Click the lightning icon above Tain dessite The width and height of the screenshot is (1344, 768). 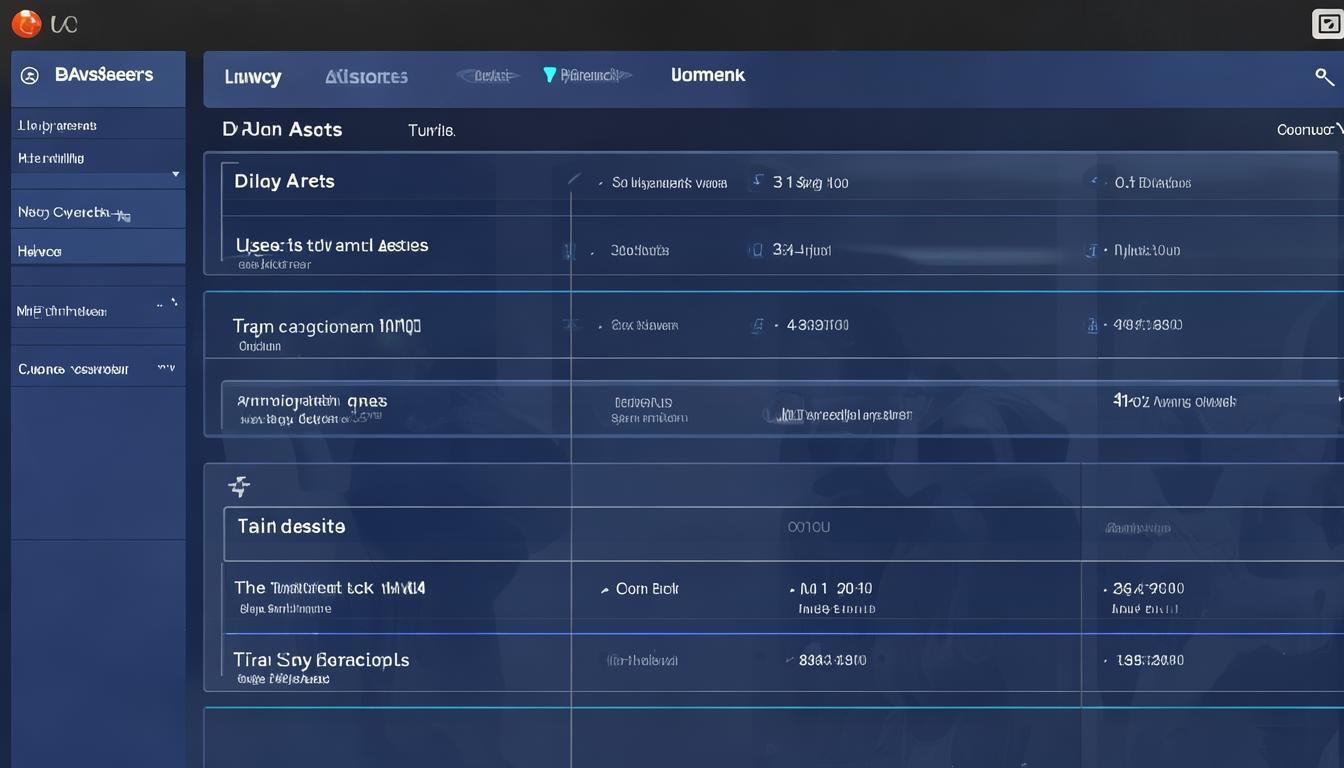point(239,487)
